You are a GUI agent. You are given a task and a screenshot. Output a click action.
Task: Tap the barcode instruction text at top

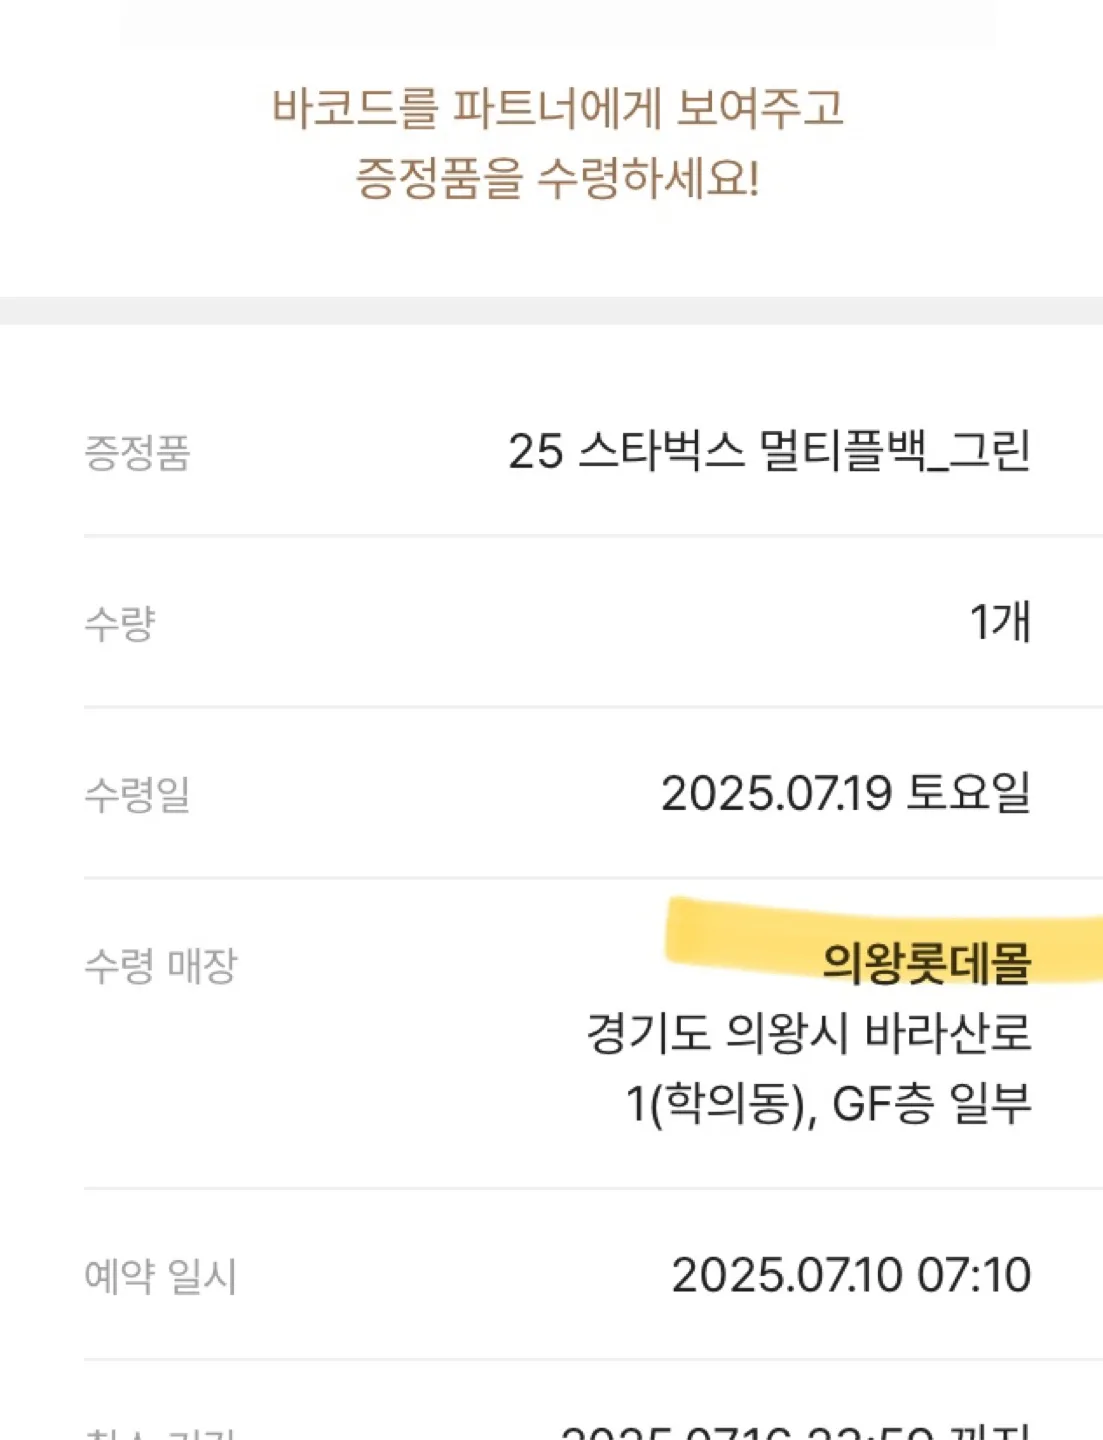(558, 143)
